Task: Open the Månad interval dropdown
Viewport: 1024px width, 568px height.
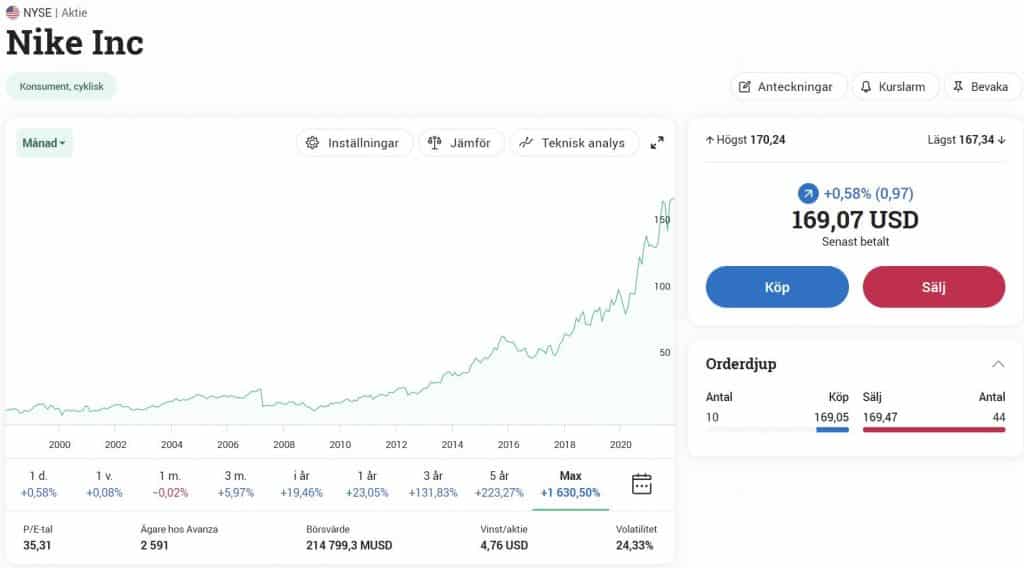Action: coord(44,143)
